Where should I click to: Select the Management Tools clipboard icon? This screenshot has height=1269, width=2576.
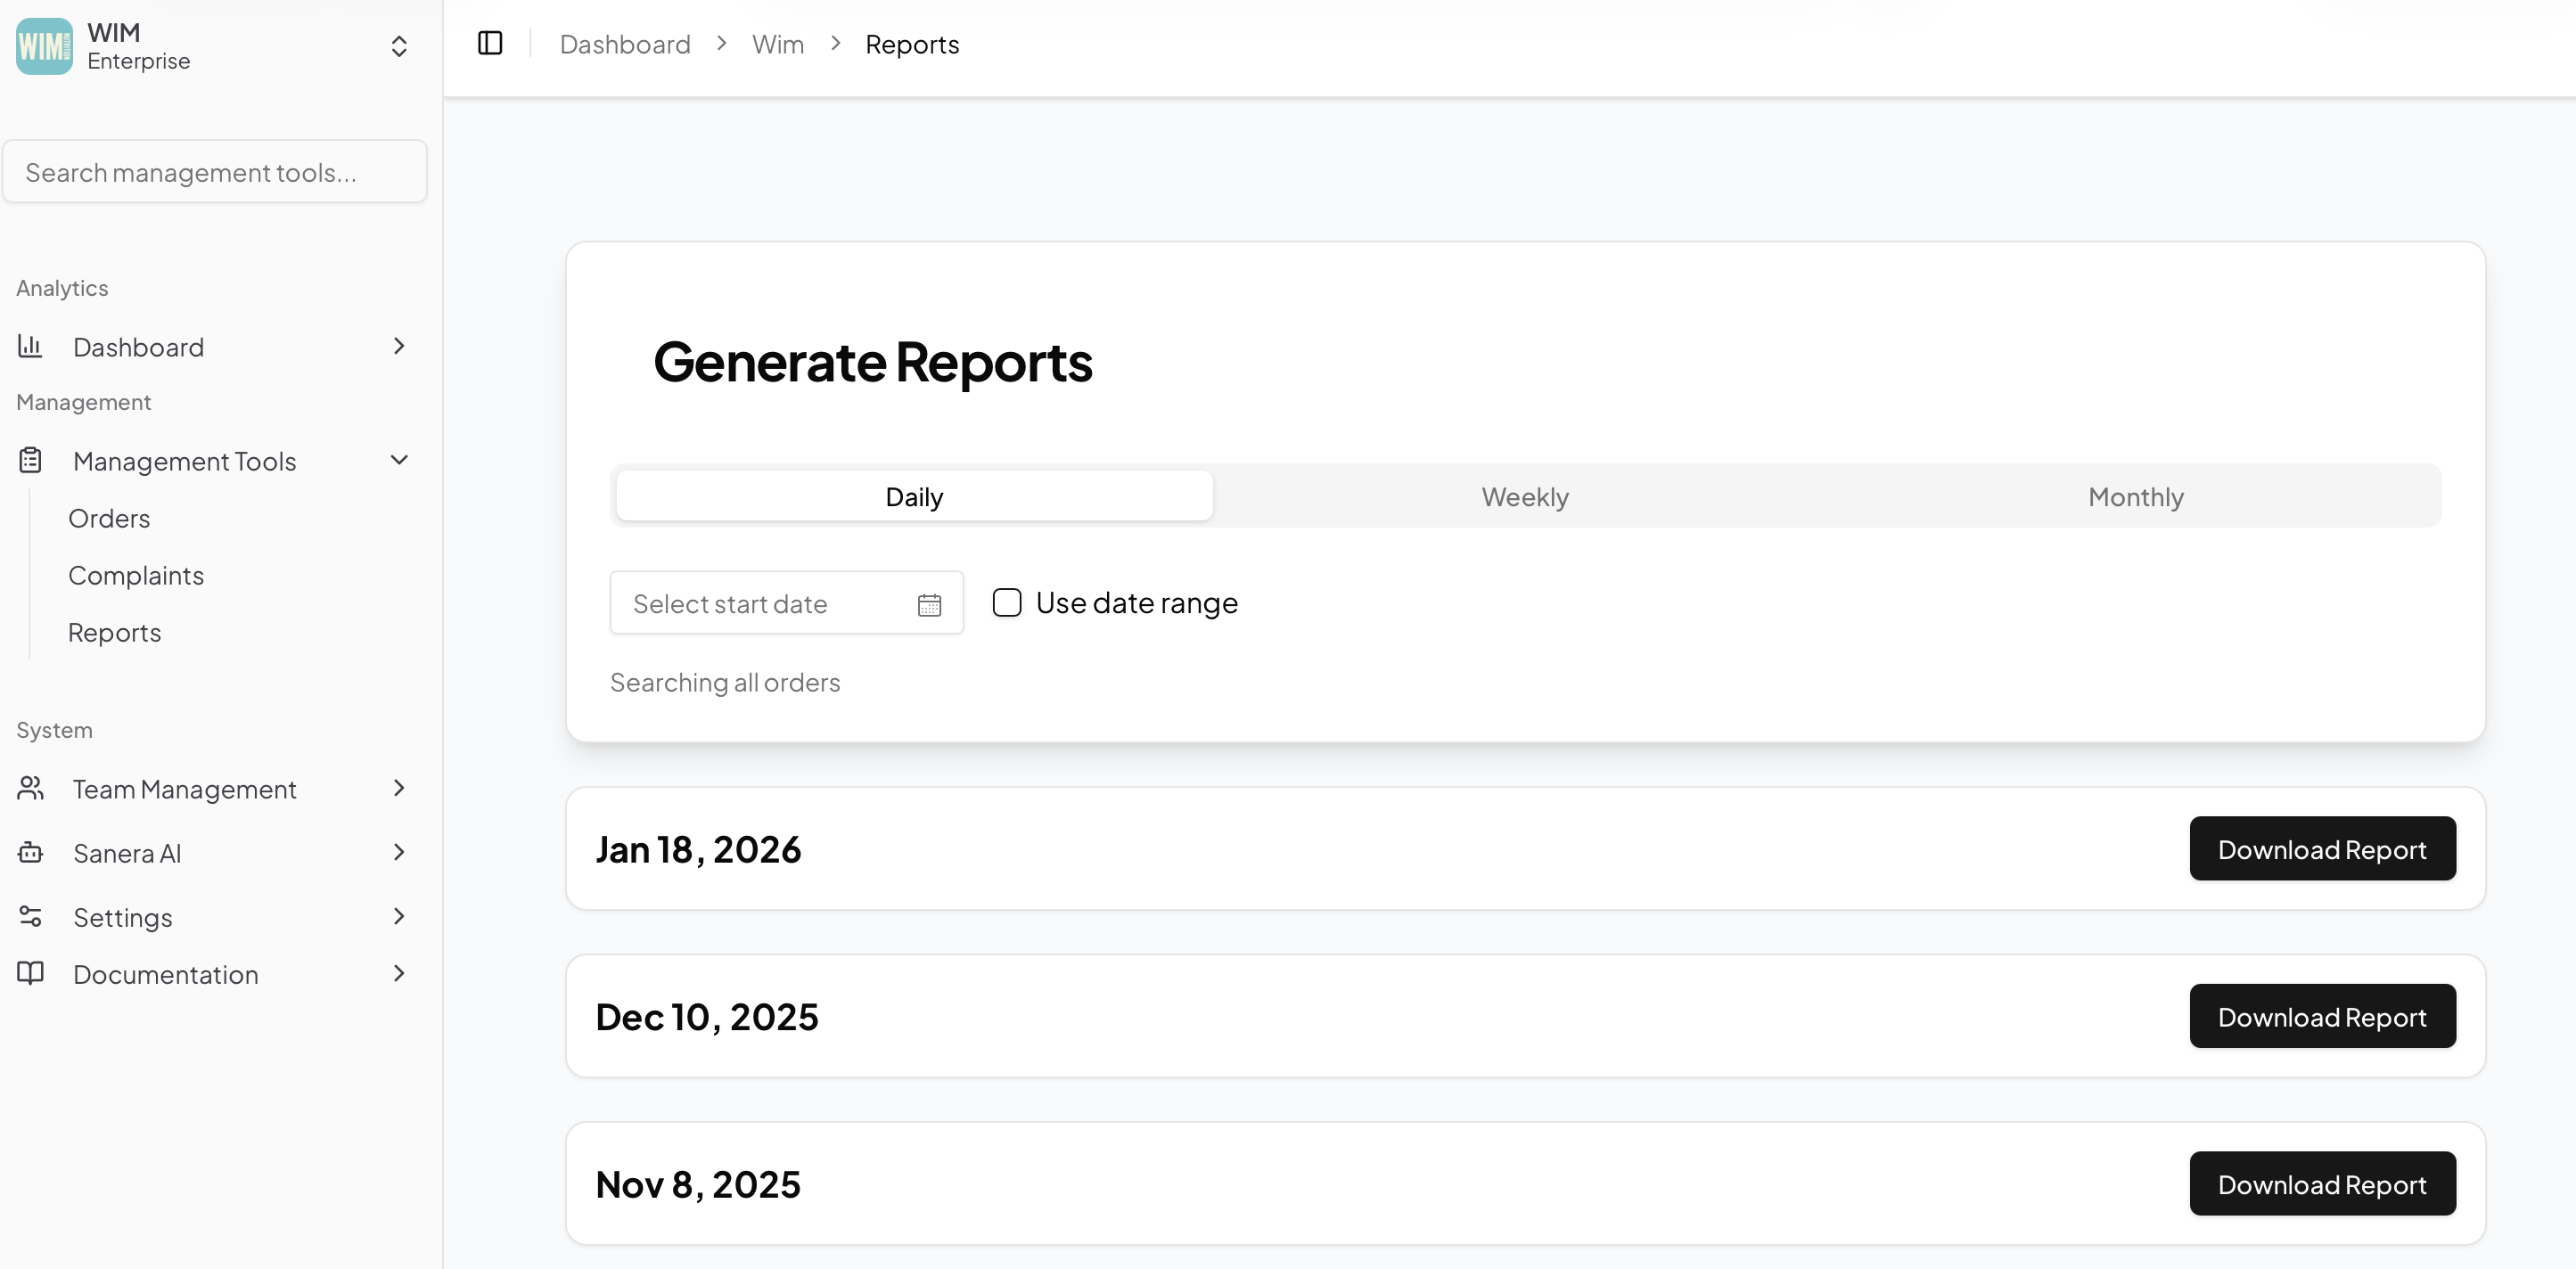tap(30, 460)
